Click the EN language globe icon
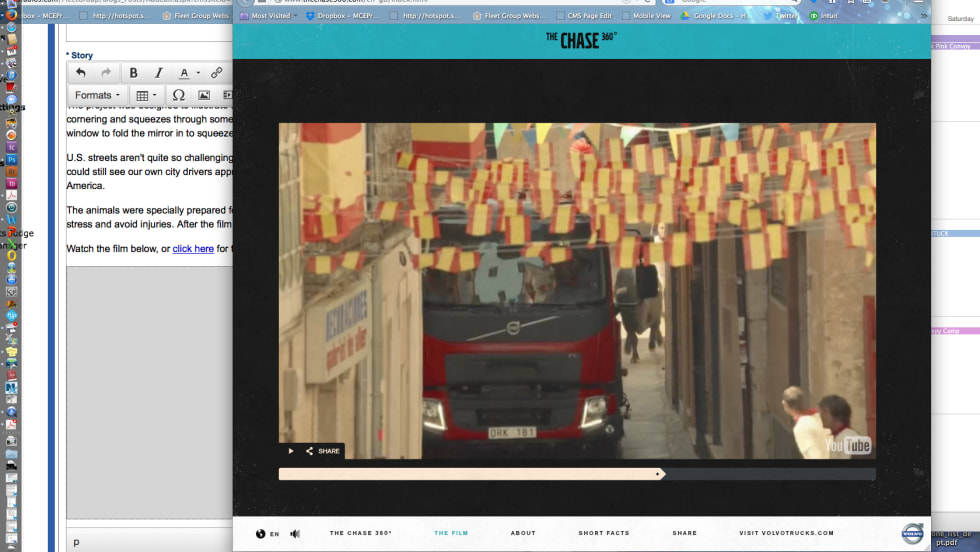980x552 pixels. point(261,534)
